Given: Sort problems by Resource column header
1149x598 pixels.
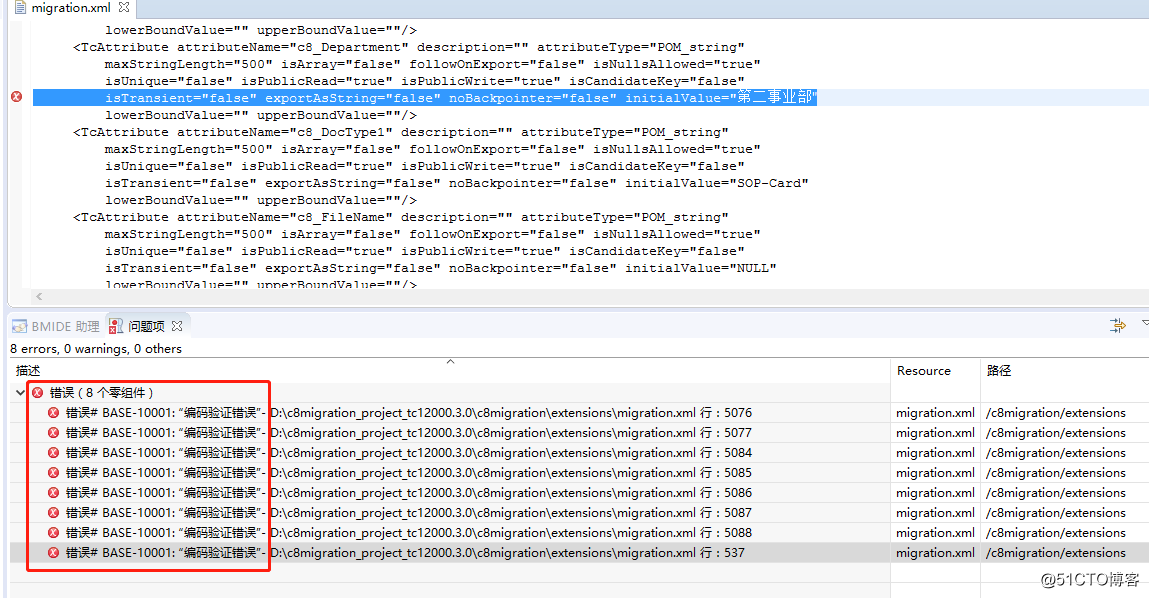Looking at the screenshot, I should 935,371.
